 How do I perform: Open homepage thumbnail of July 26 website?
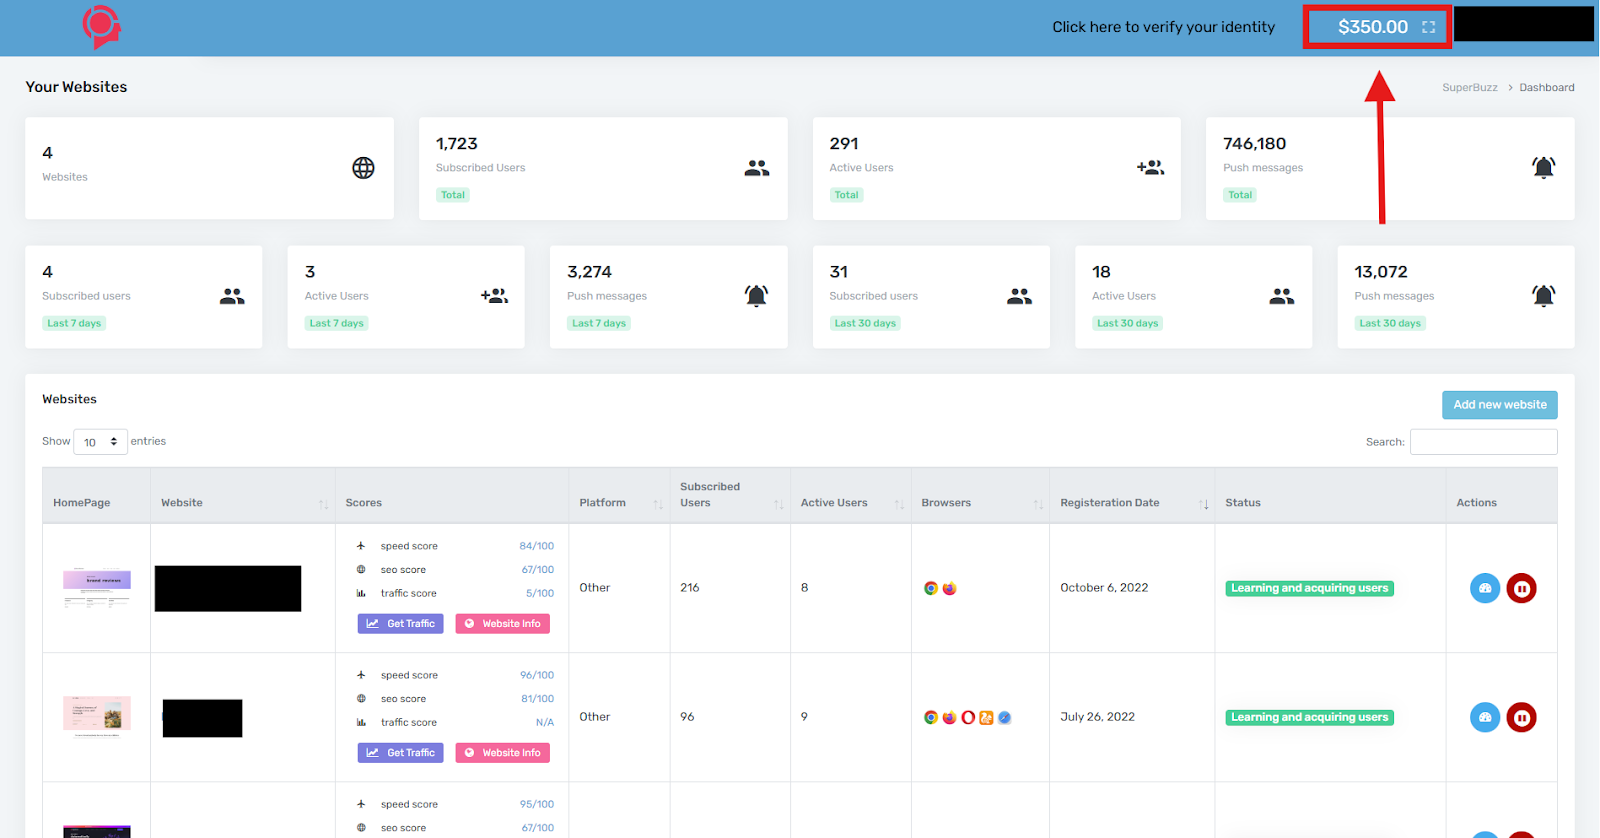96,716
